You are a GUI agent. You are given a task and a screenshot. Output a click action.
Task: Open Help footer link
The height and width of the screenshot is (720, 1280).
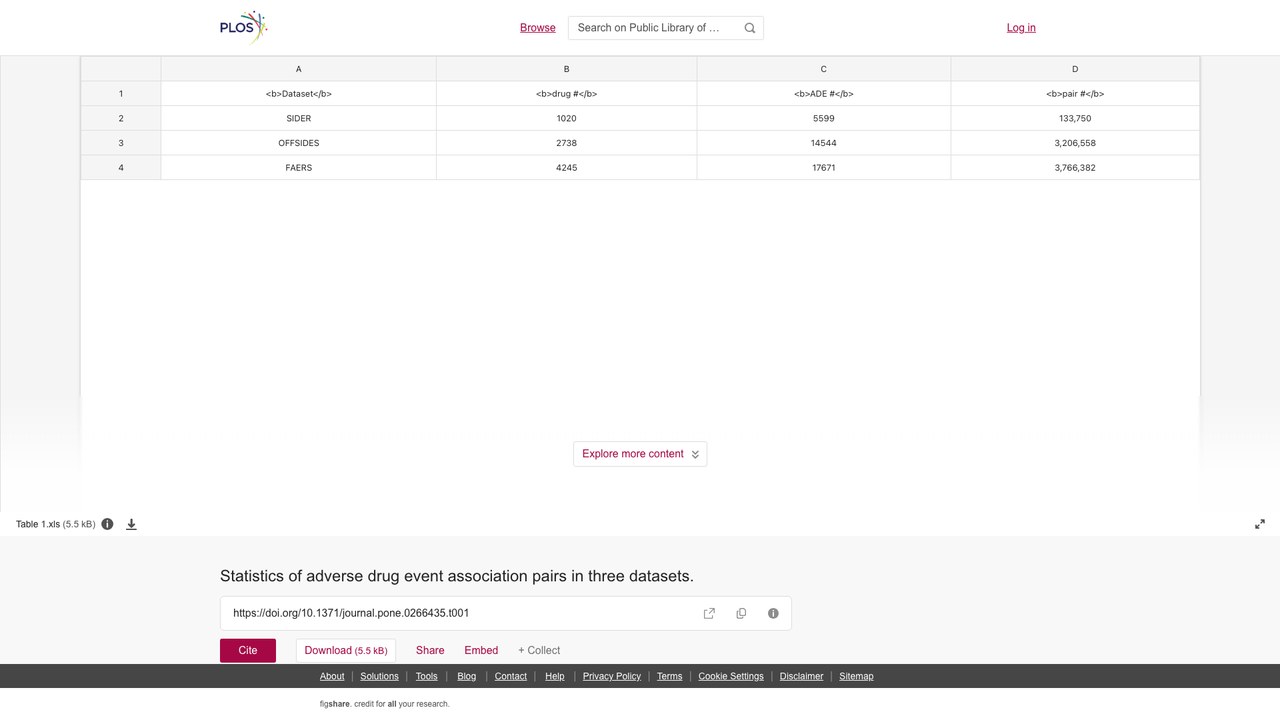pos(555,676)
